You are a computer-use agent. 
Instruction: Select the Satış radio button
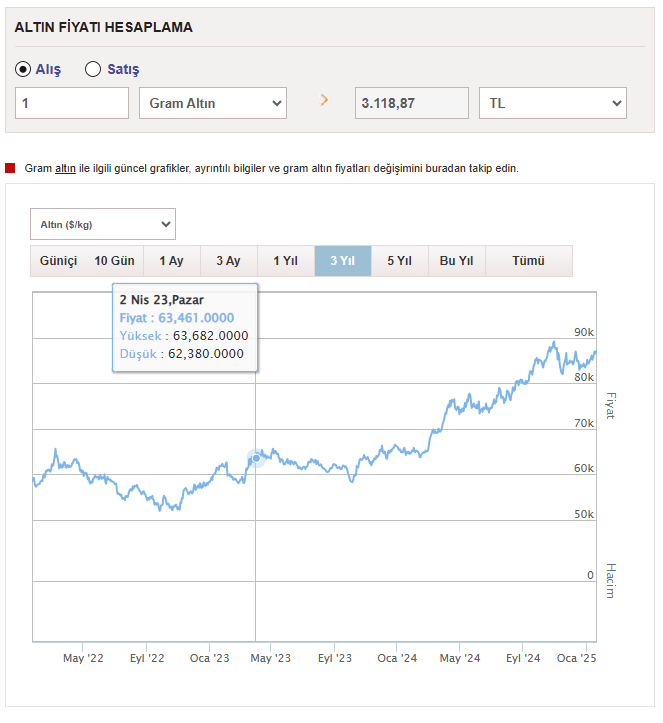coord(93,69)
